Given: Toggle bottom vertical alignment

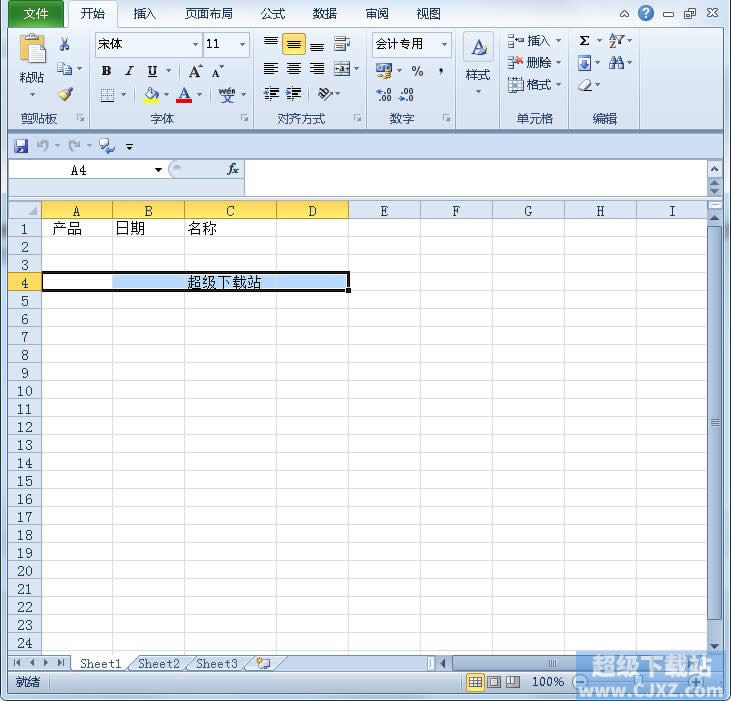Looking at the screenshot, I should coord(317,44).
